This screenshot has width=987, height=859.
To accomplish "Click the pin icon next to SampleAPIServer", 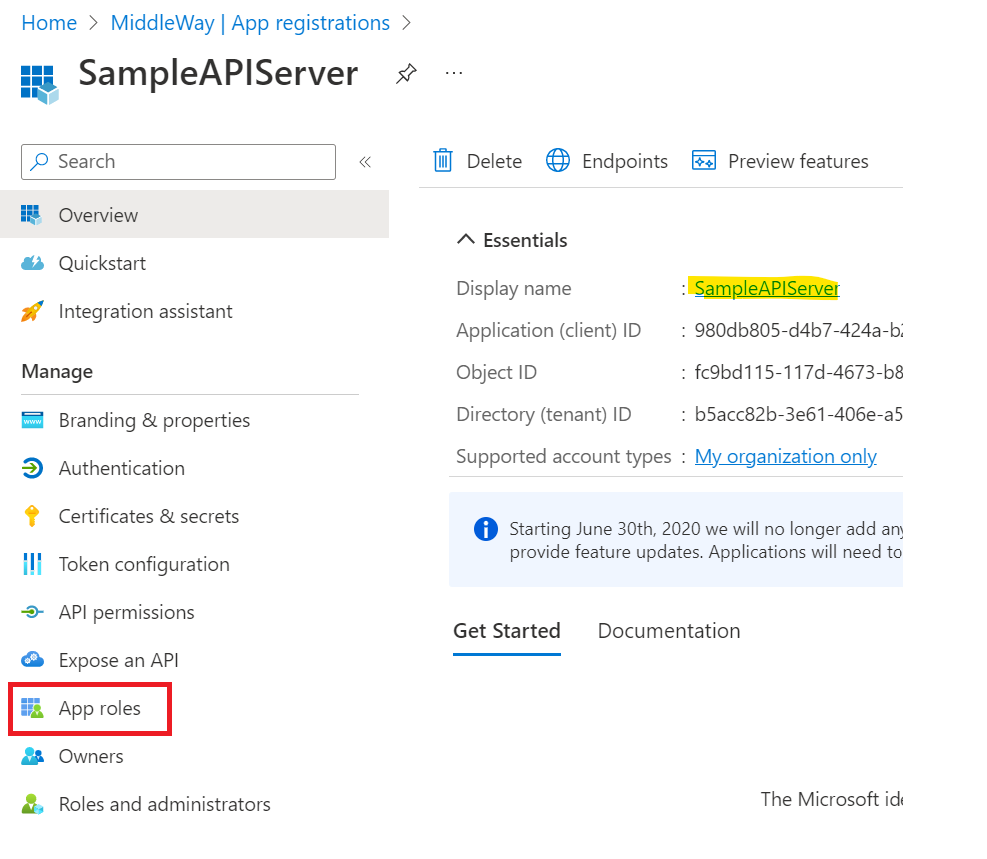I will coord(406,74).
